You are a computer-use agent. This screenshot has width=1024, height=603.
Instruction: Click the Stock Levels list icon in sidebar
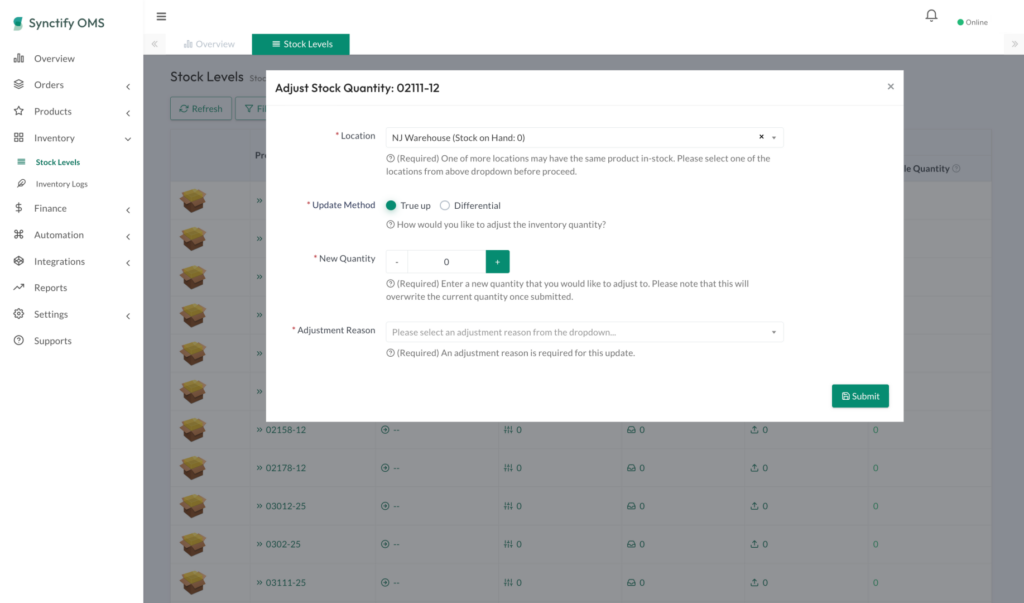point(22,162)
